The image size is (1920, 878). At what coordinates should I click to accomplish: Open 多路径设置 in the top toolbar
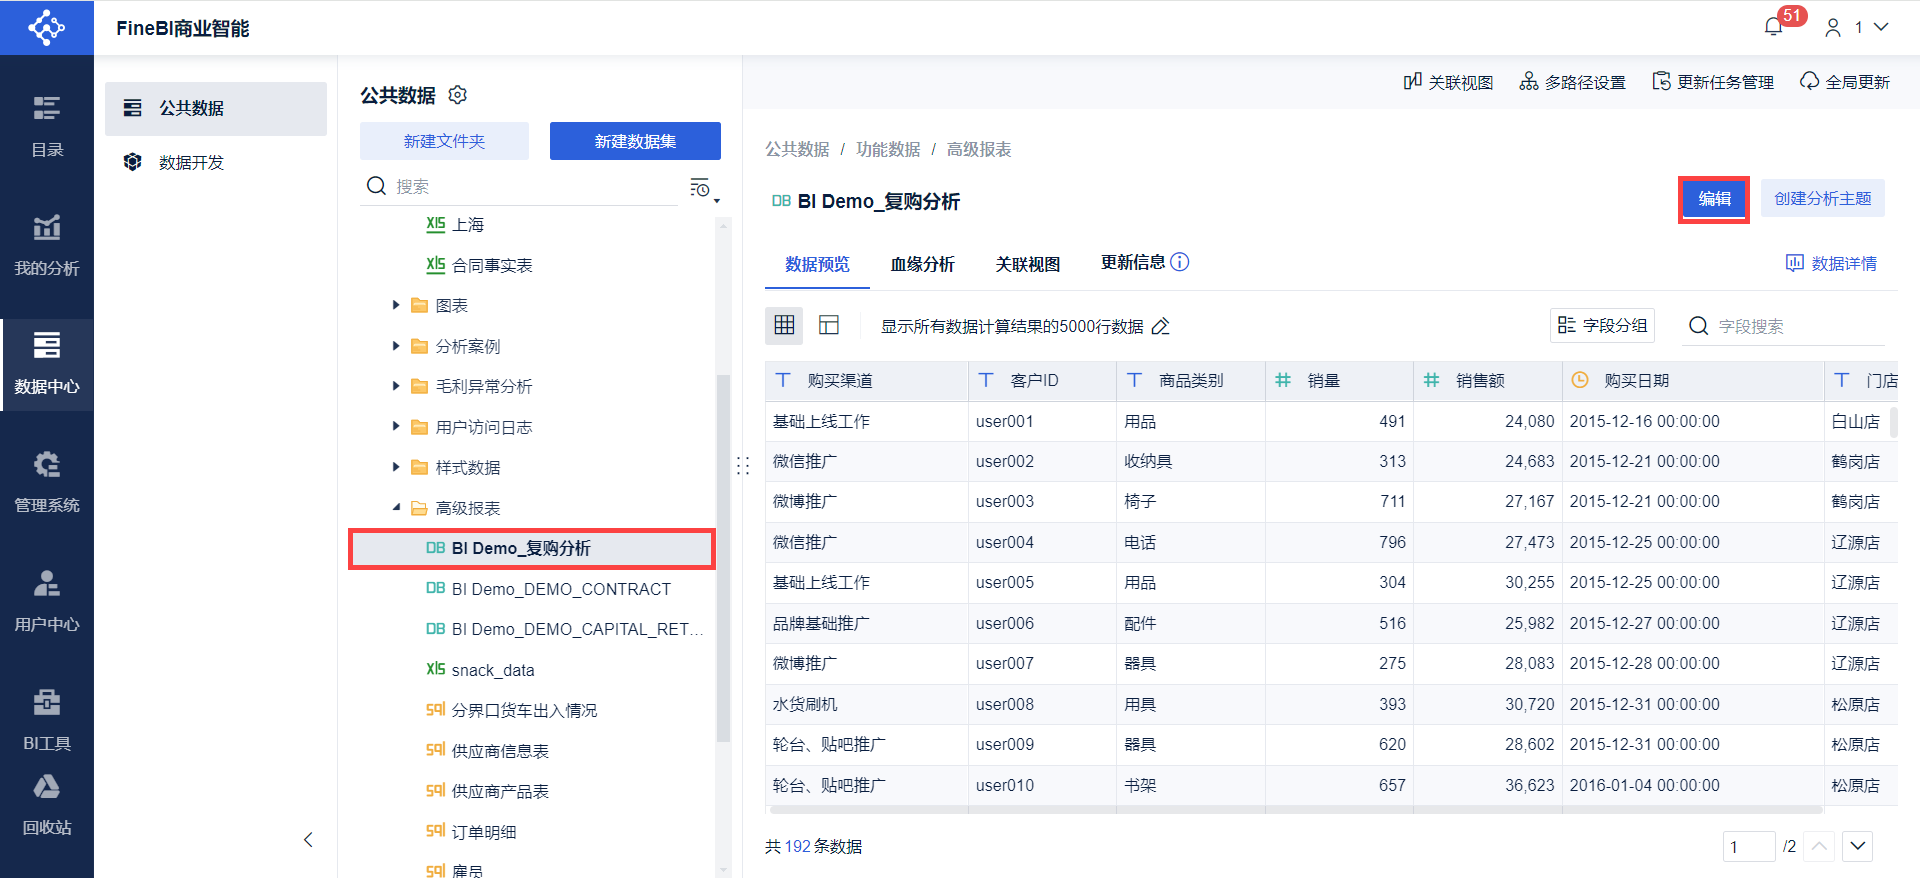[1572, 82]
